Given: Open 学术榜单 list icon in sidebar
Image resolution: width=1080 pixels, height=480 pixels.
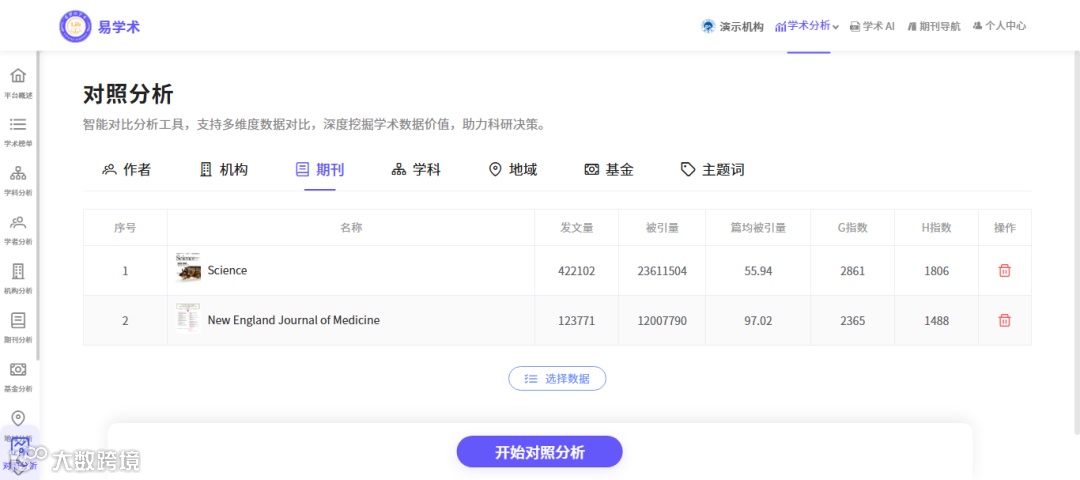Looking at the screenshot, I should click(19, 125).
